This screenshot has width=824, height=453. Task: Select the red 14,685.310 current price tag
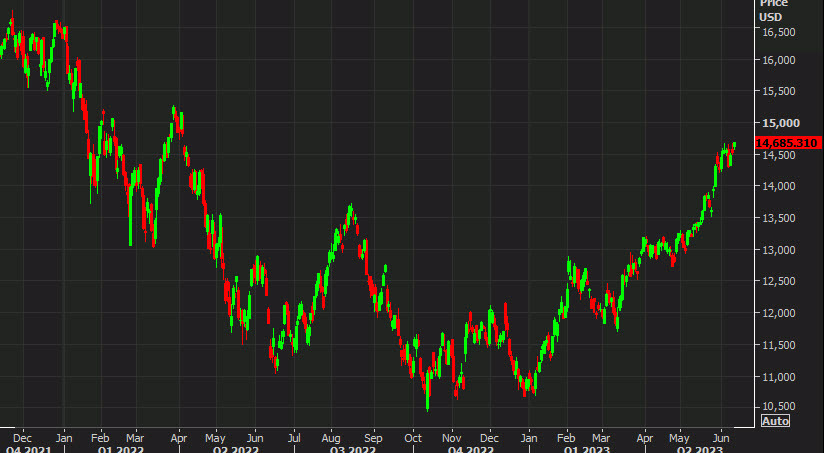tap(788, 143)
